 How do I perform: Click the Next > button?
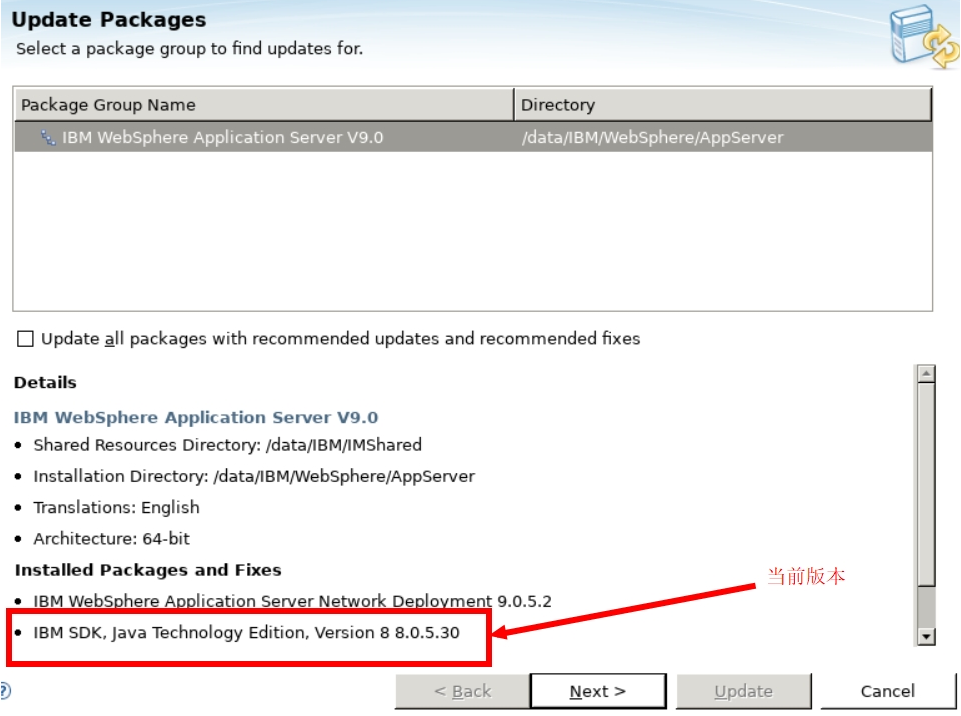point(598,691)
